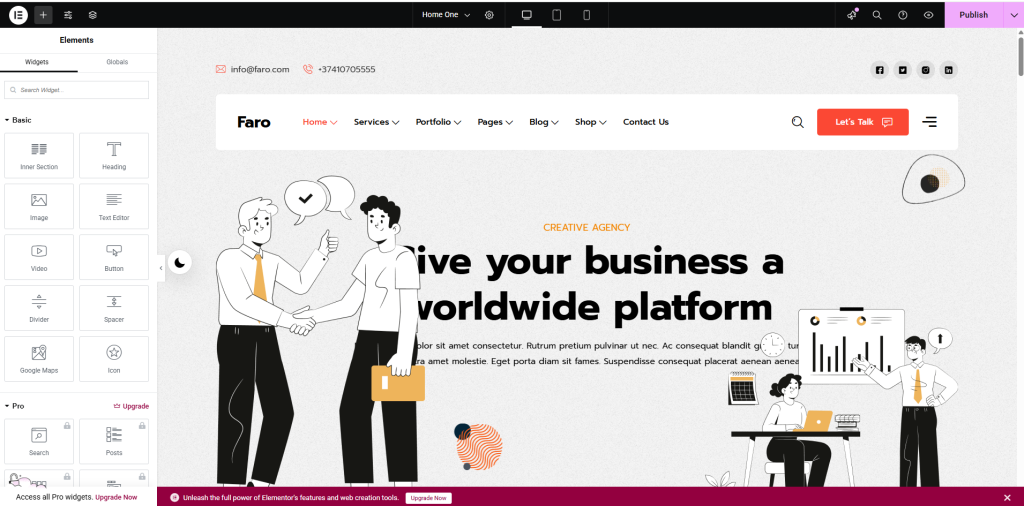Preview changes with the eye icon

point(929,15)
